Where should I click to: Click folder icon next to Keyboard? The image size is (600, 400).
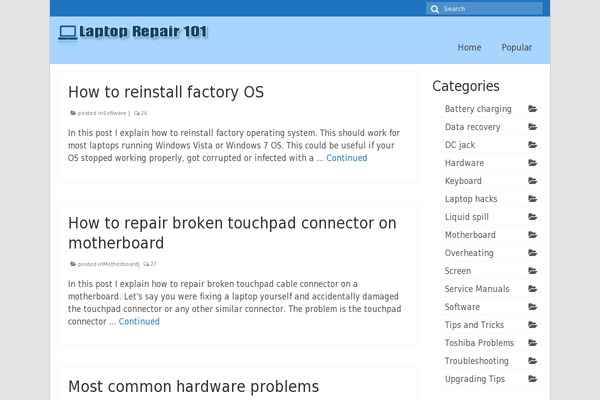point(533,181)
